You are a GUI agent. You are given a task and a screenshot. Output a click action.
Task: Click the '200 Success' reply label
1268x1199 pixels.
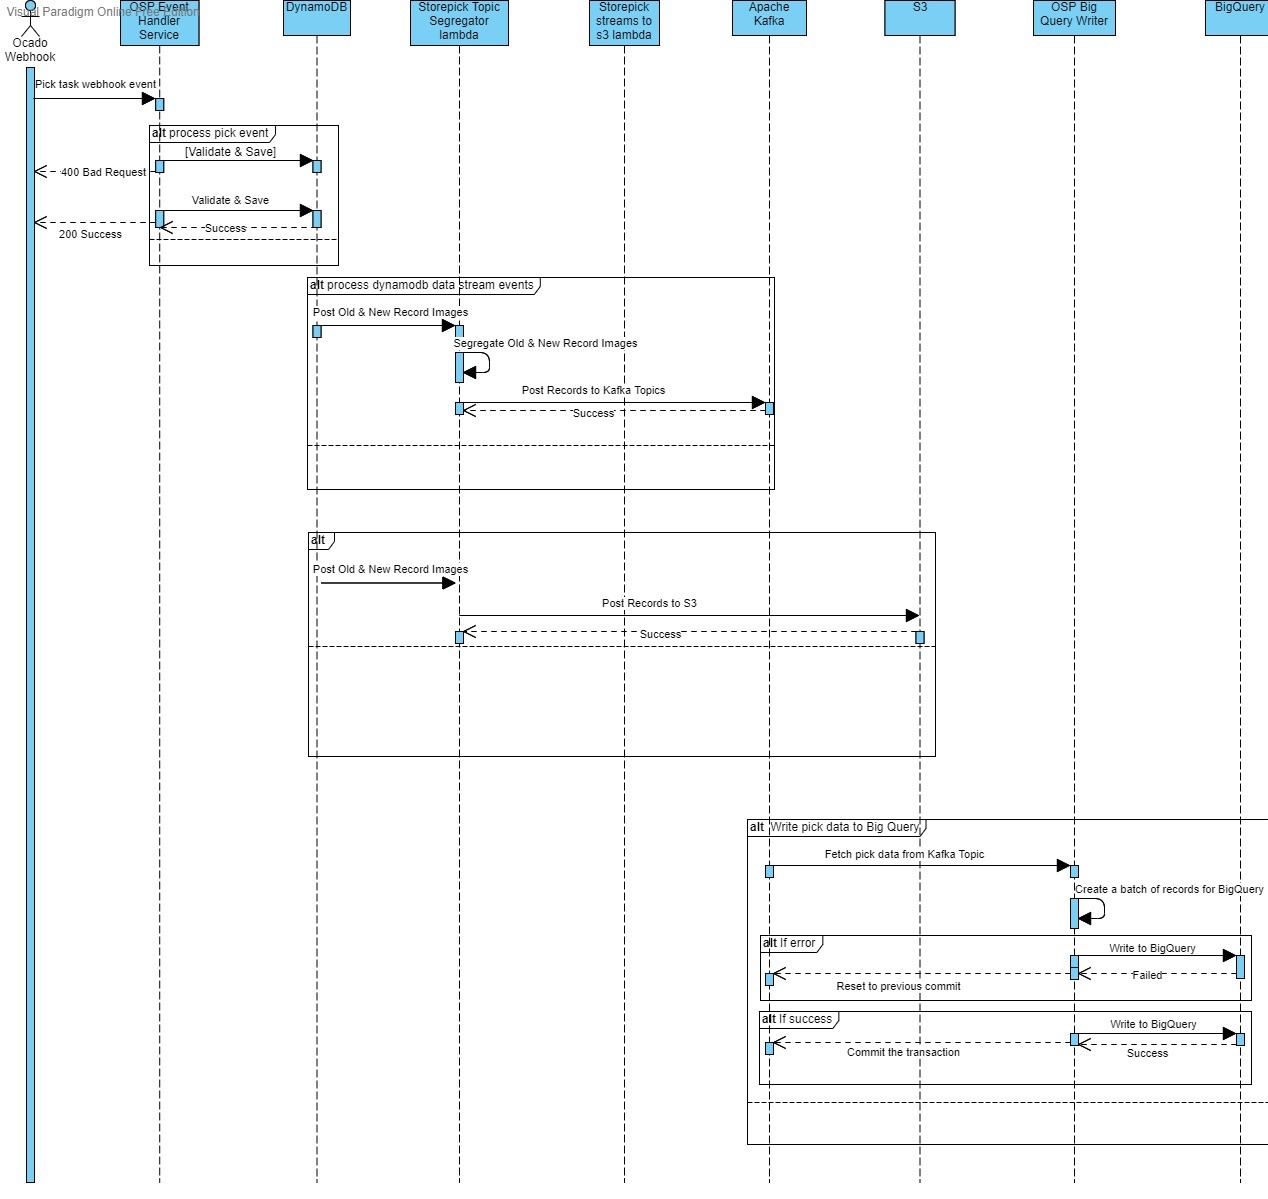click(90, 234)
